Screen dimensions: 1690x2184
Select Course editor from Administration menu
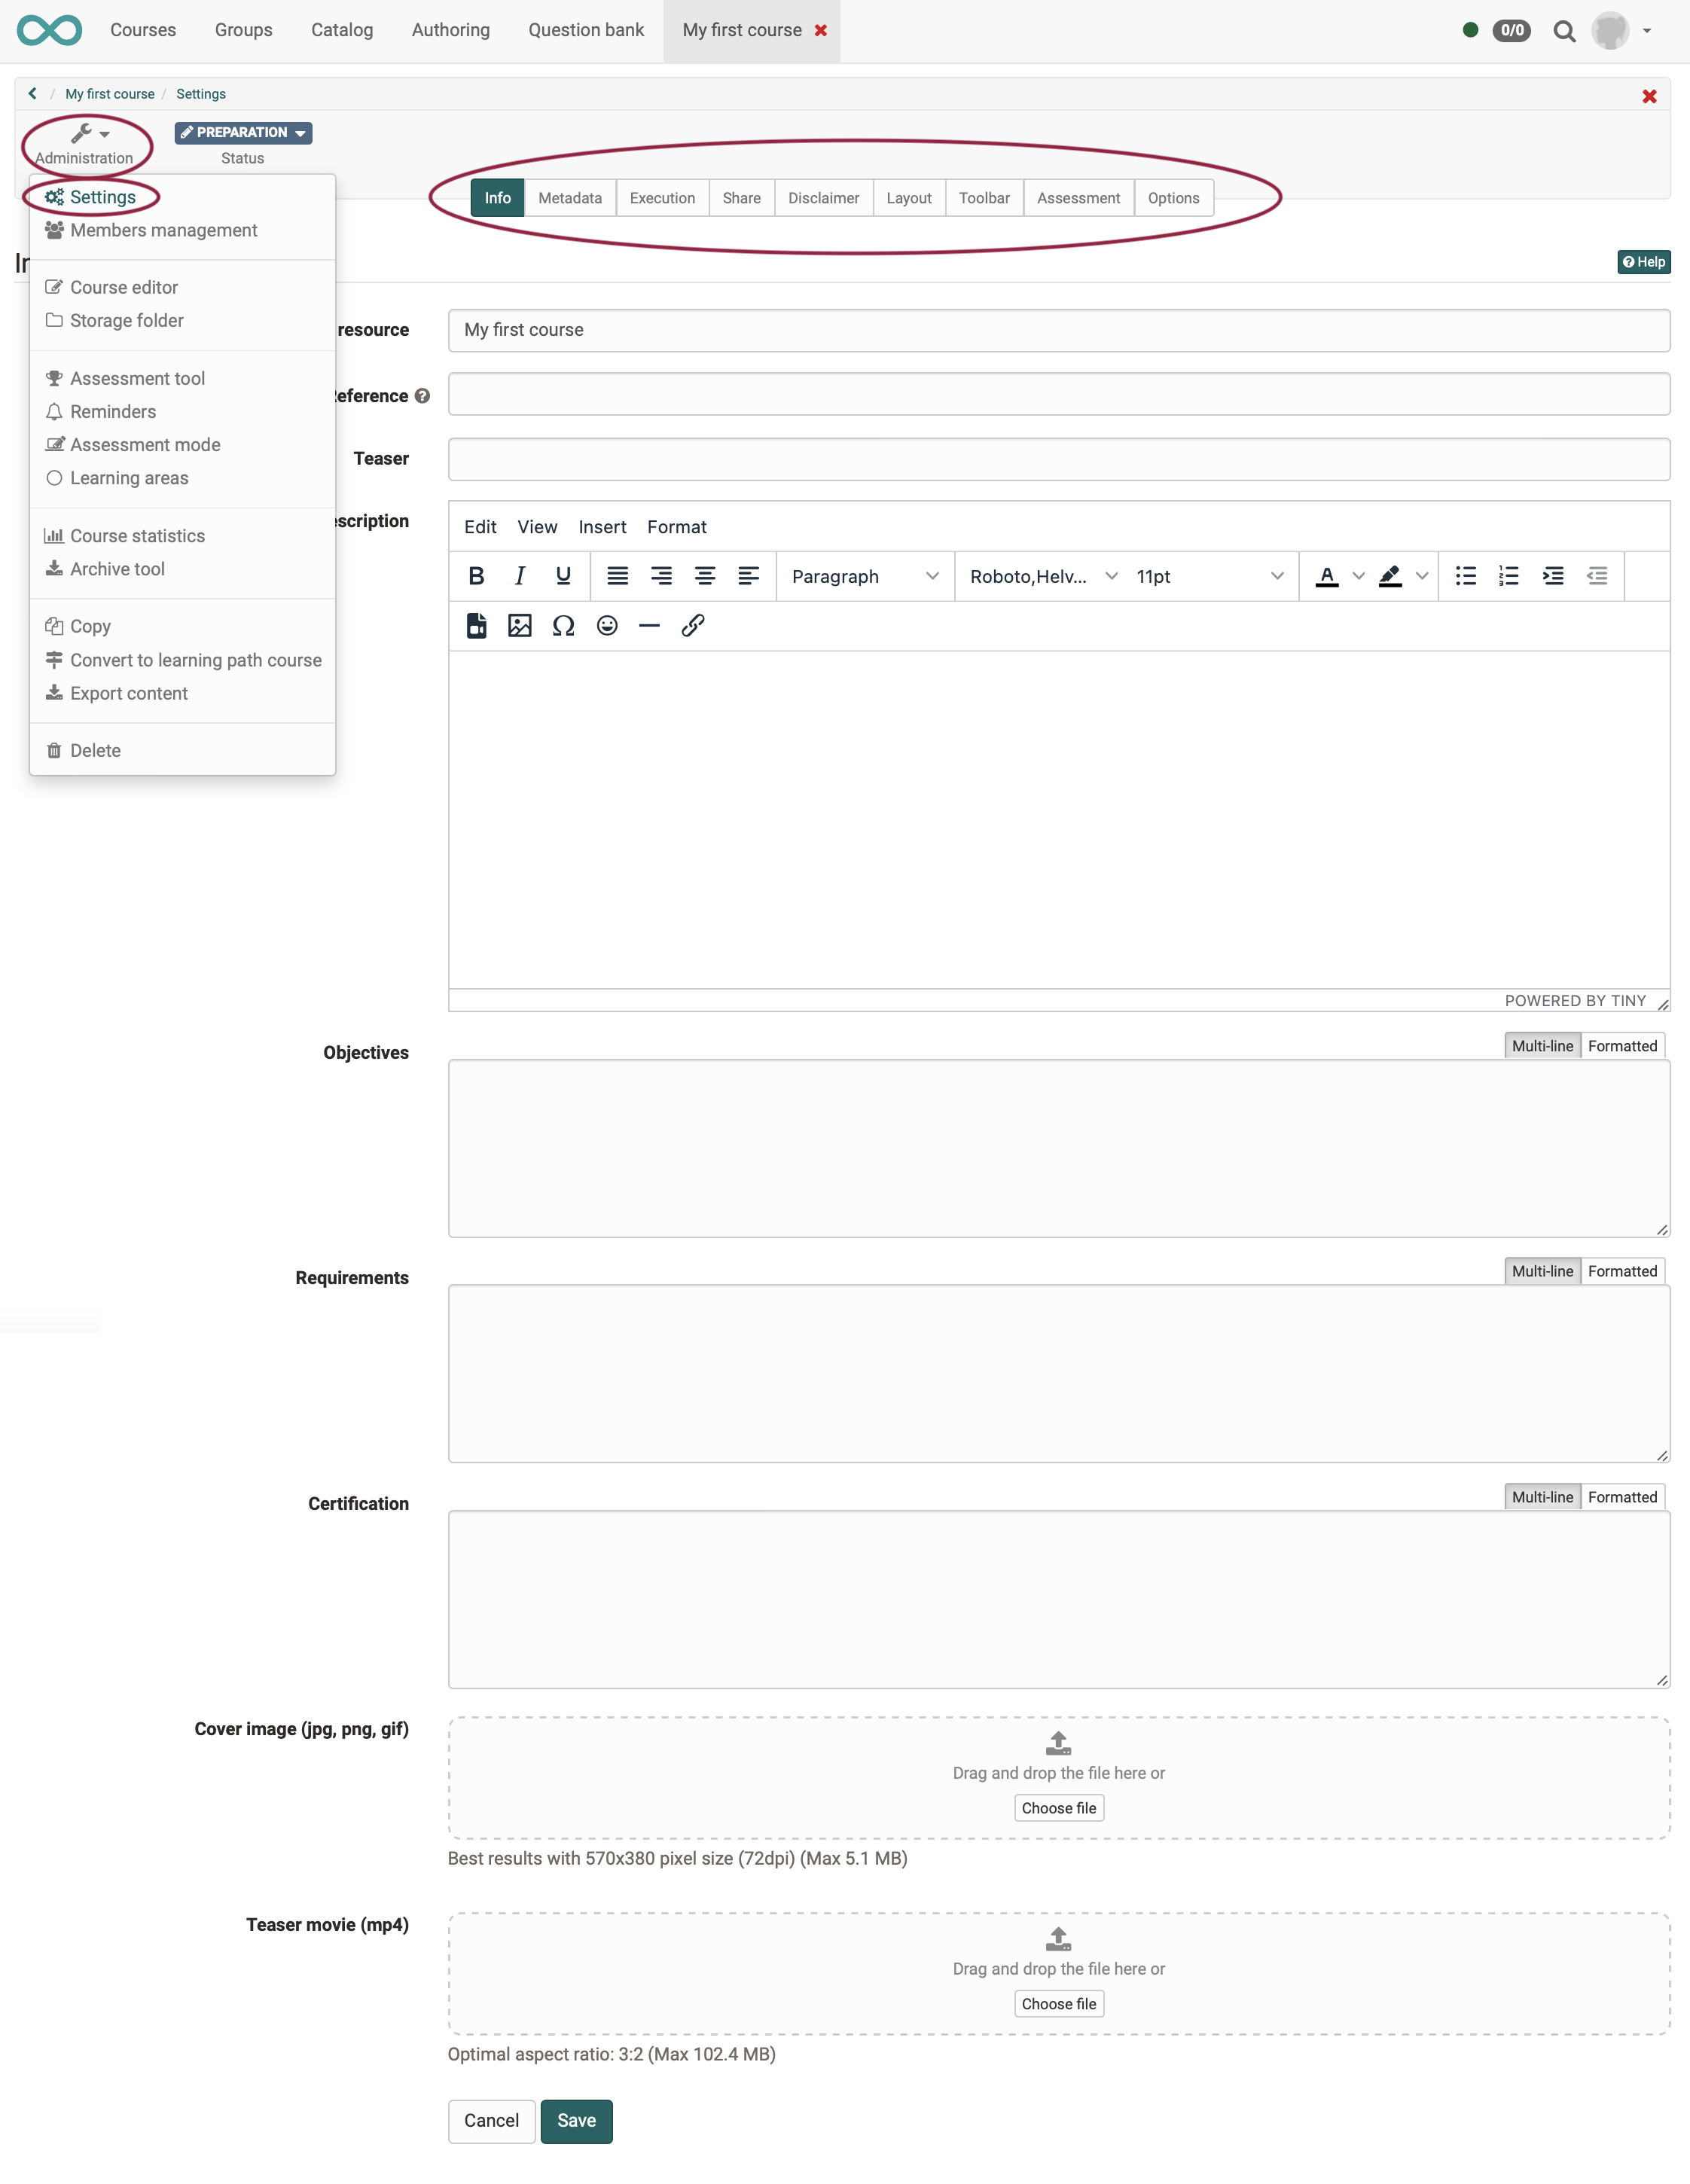[124, 287]
